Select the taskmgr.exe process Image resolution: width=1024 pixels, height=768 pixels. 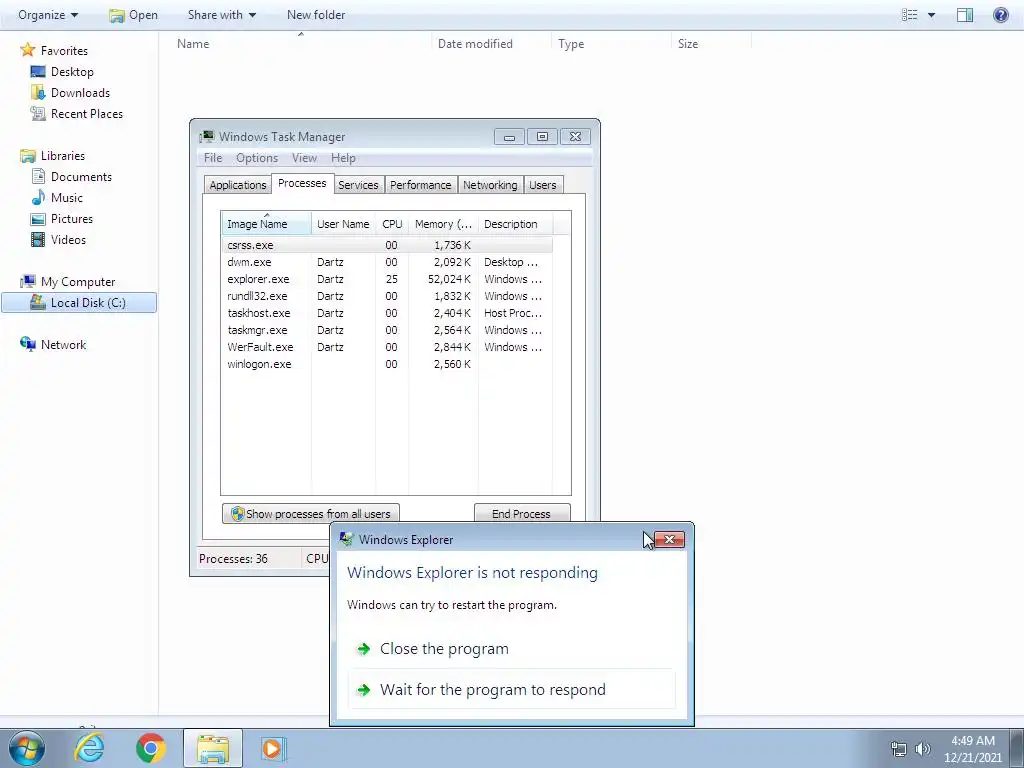(387, 330)
